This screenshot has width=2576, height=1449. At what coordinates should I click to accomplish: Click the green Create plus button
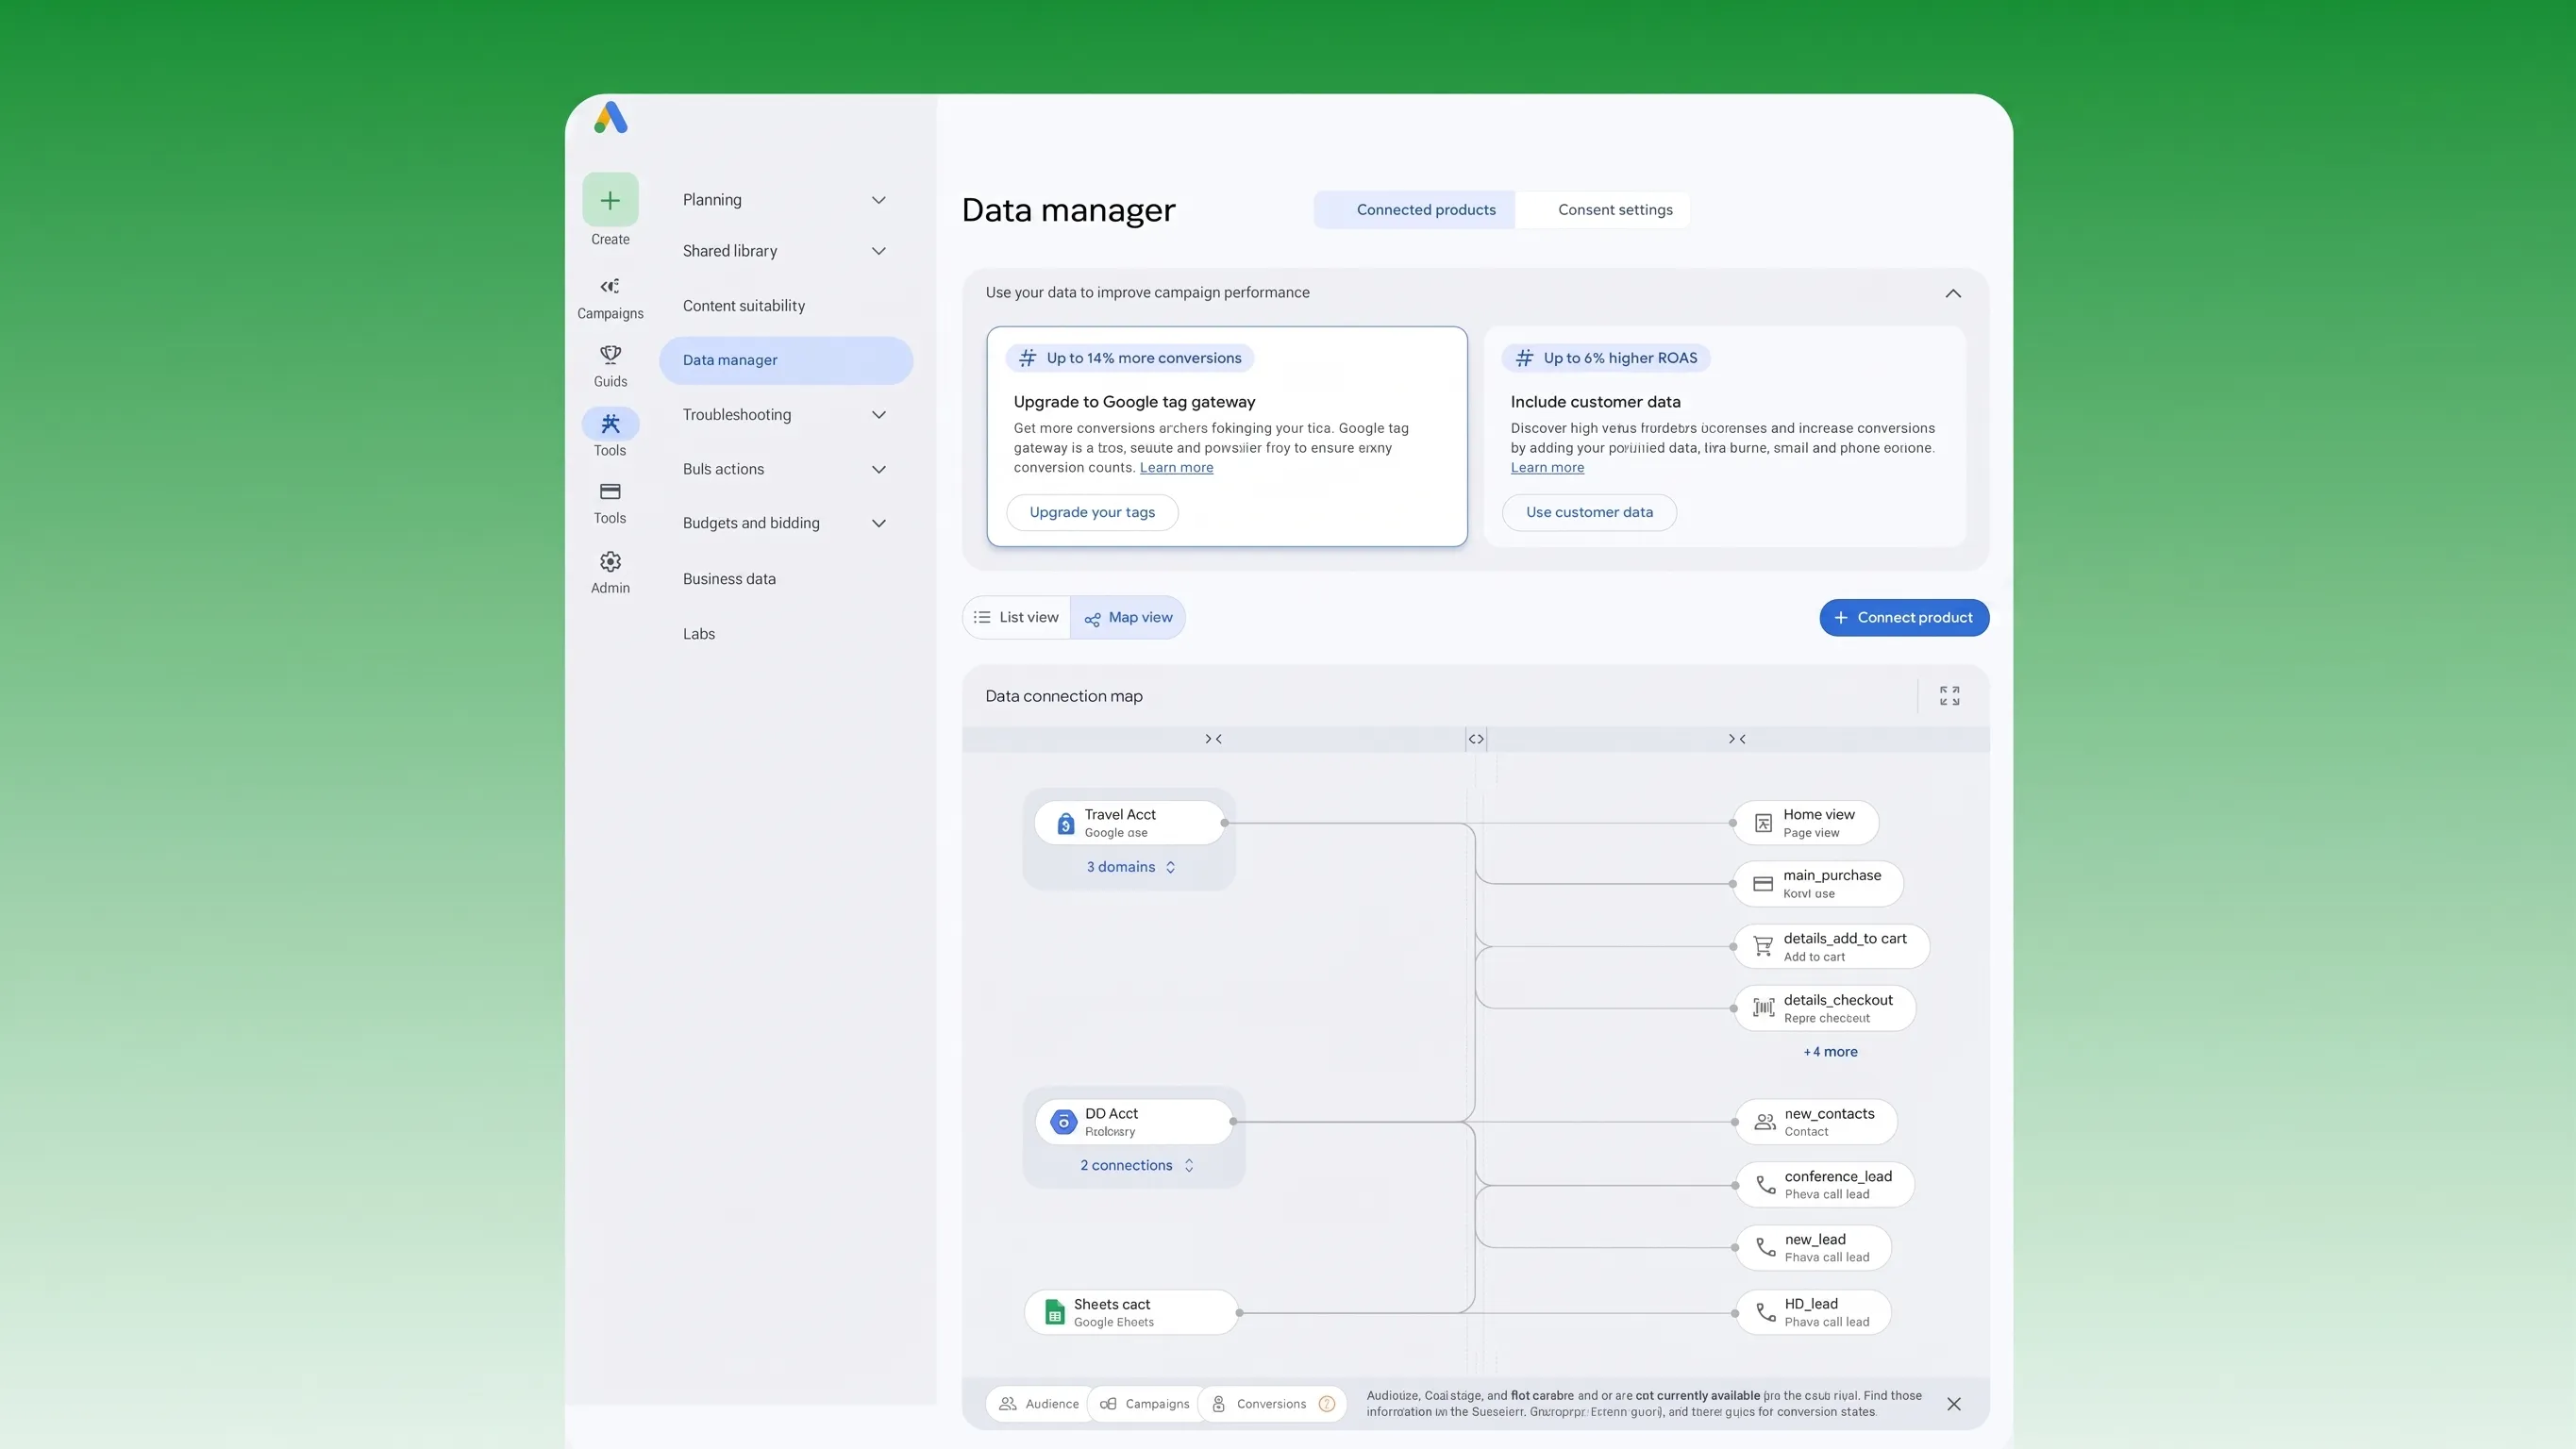[610, 200]
